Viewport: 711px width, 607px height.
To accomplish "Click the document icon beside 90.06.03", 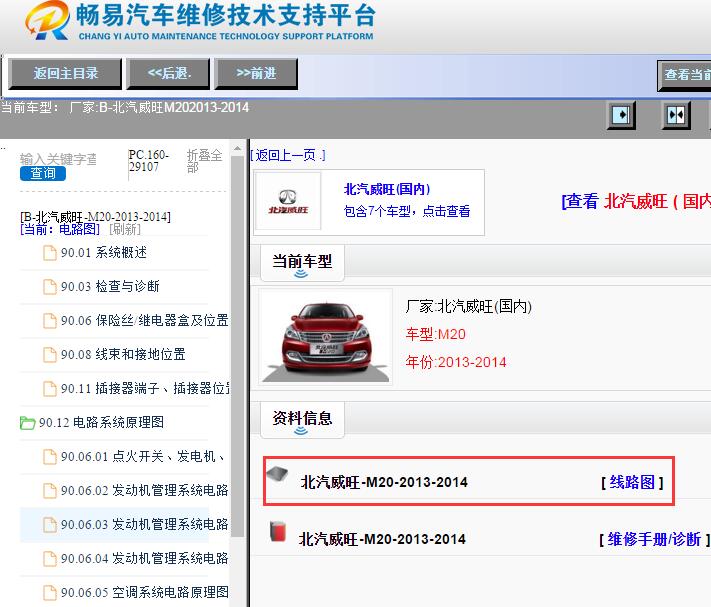I will (x=49, y=525).
